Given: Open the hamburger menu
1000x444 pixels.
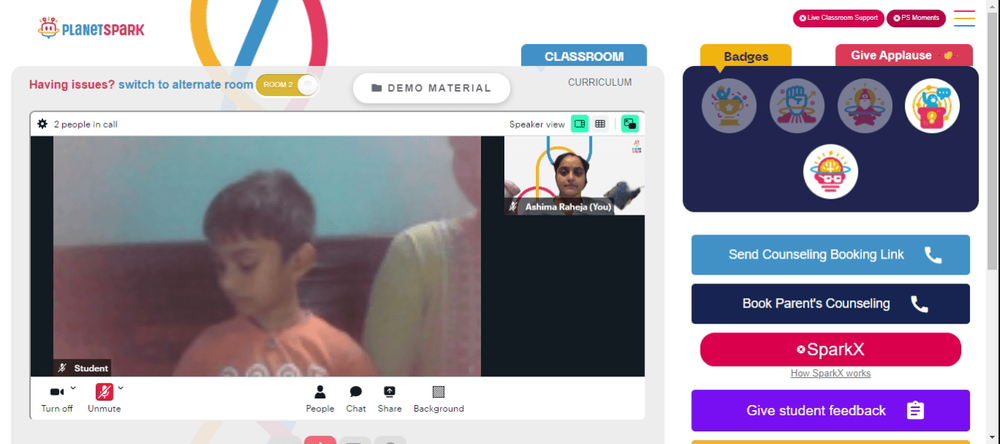Looking at the screenshot, I should click(964, 18).
